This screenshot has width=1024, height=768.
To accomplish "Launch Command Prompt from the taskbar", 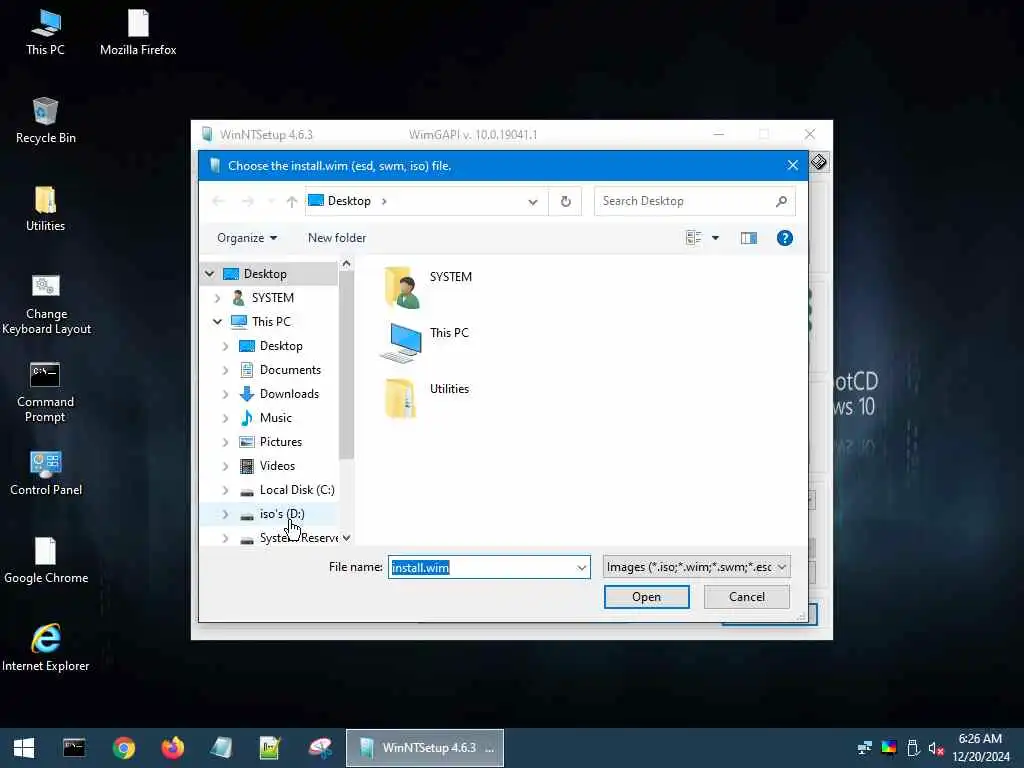I will click(x=74, y=748).
